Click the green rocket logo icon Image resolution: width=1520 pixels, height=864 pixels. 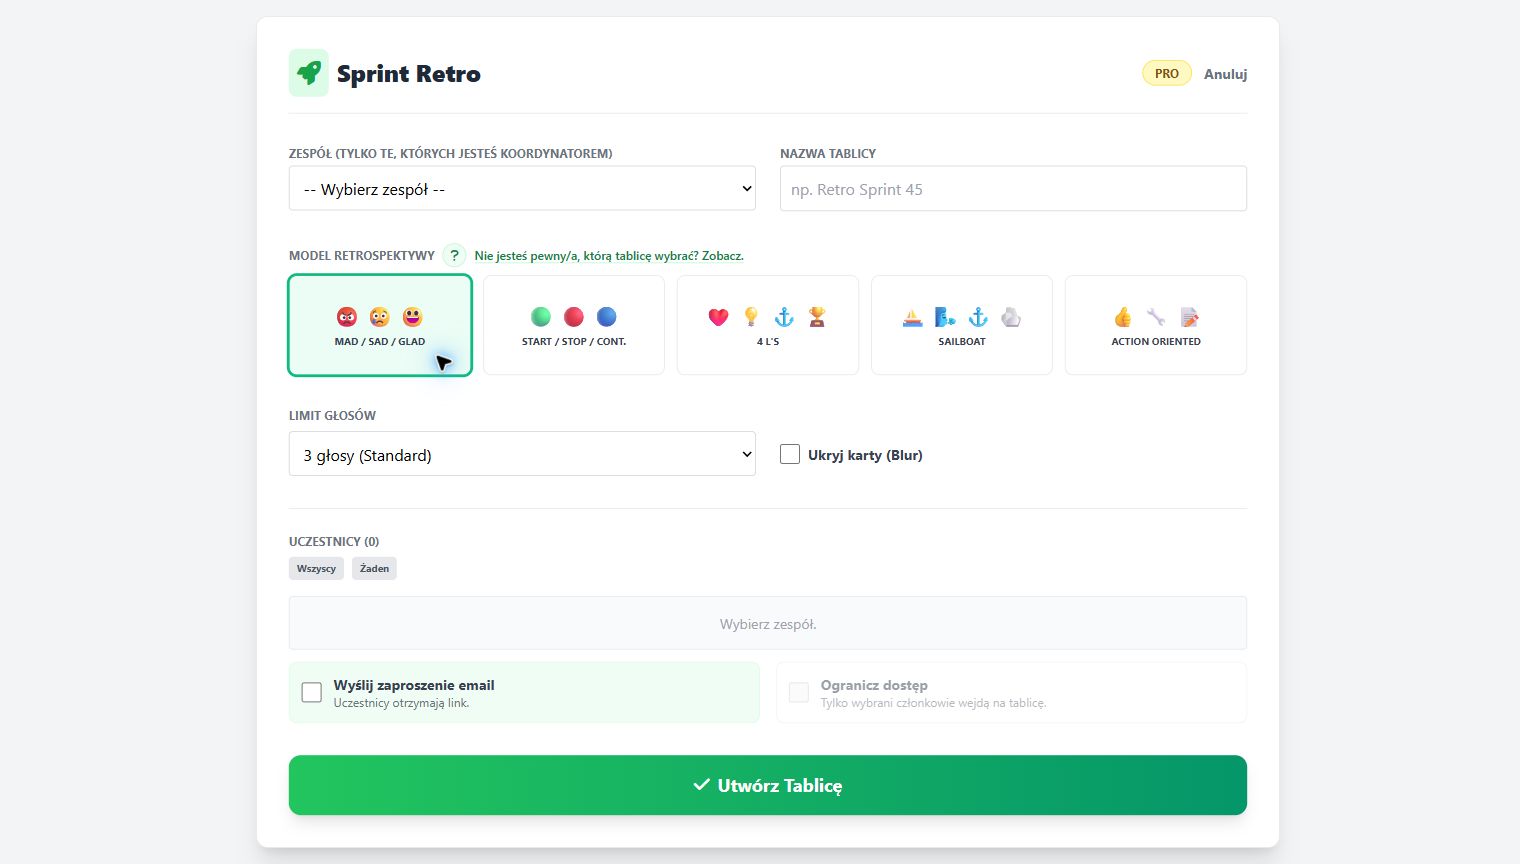(309, 73)
